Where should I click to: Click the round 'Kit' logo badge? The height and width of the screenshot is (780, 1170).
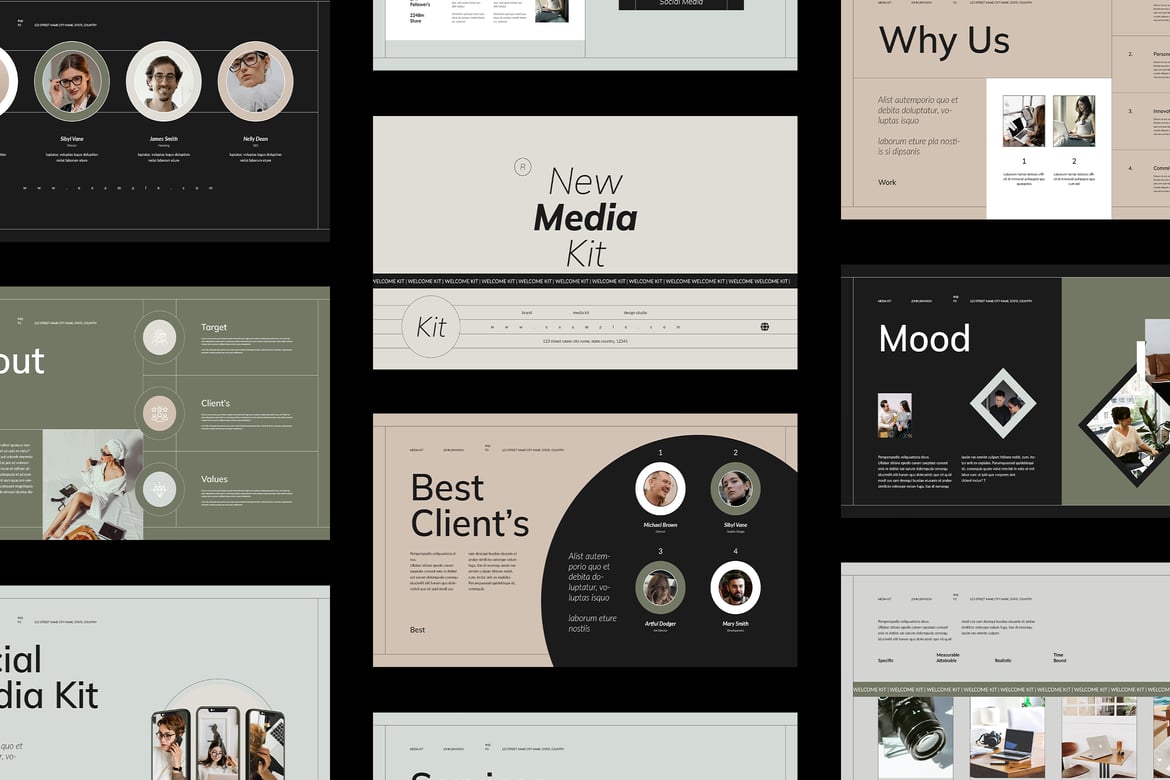(431, 326)
